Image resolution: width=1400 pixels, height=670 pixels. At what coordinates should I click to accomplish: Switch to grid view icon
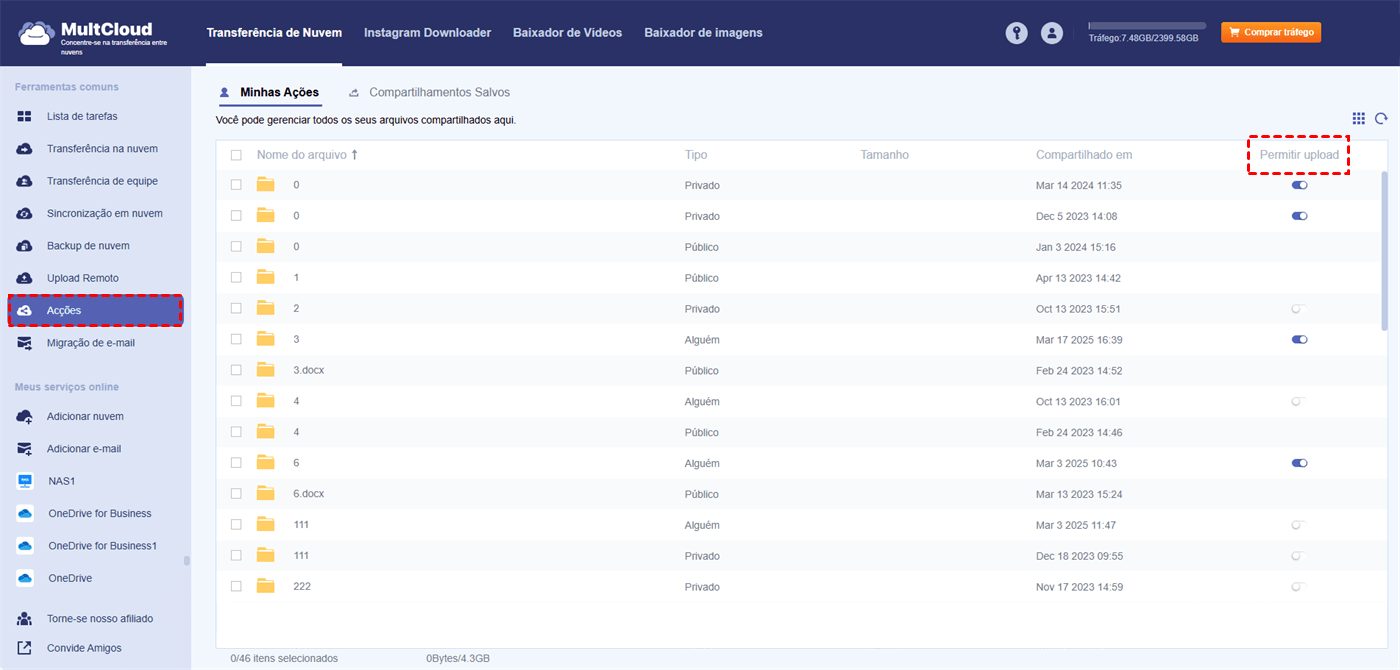point(1358,118)
